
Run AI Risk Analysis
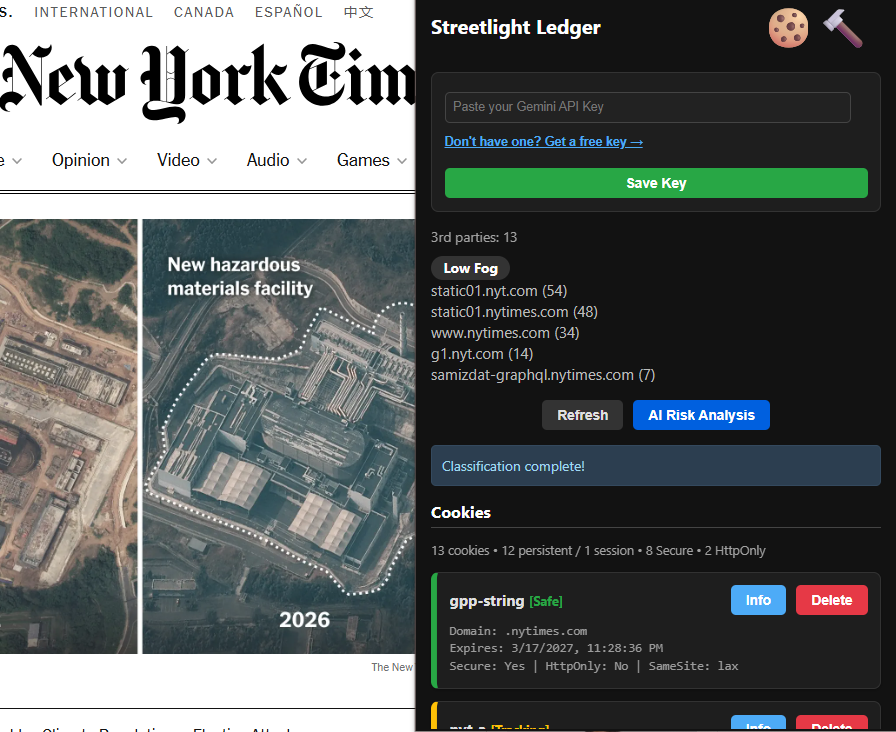(x=701, y=415)
